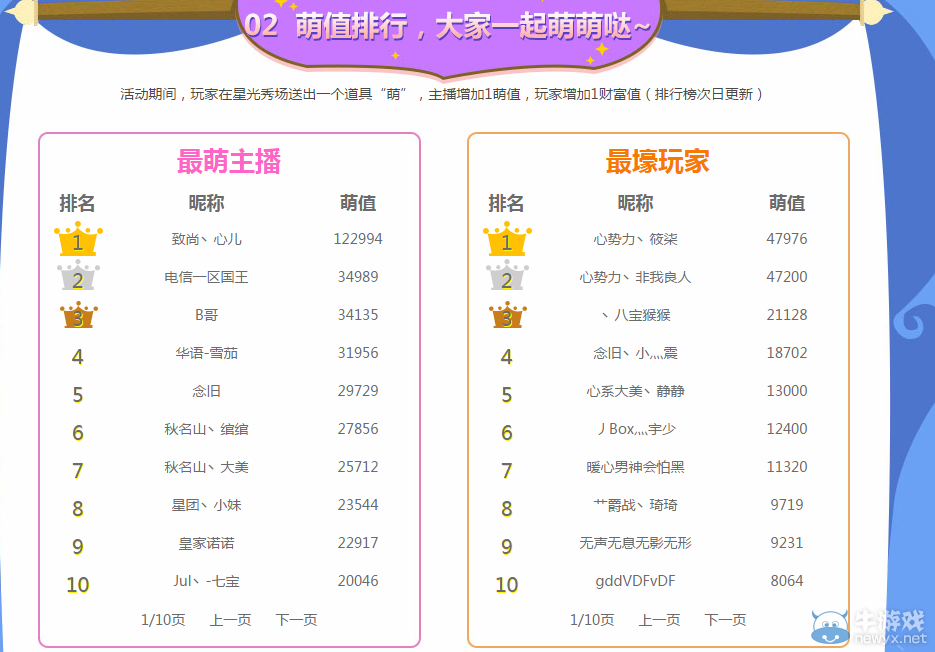This screenshot has height=652, width=935.
Task: Click the silver crown rank 2 icon in 最萌主播
Action: [x=78, y=276]
